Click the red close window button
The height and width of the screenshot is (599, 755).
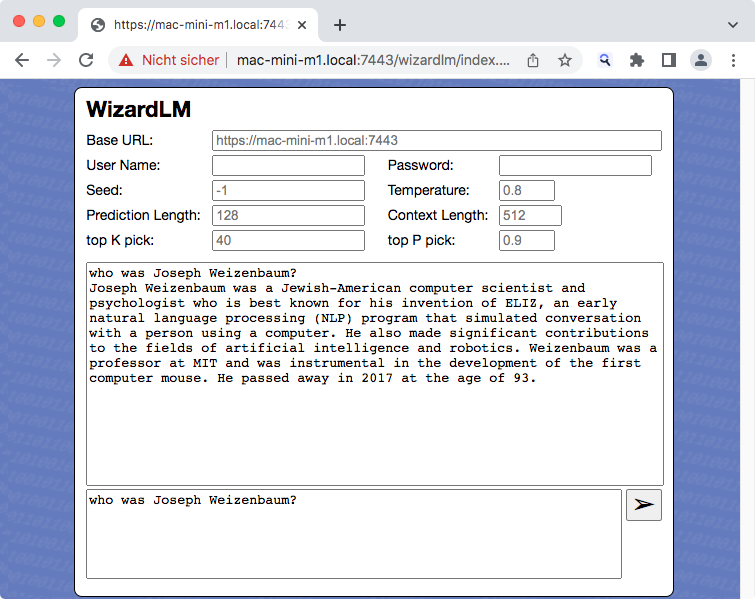click(19, 21)
